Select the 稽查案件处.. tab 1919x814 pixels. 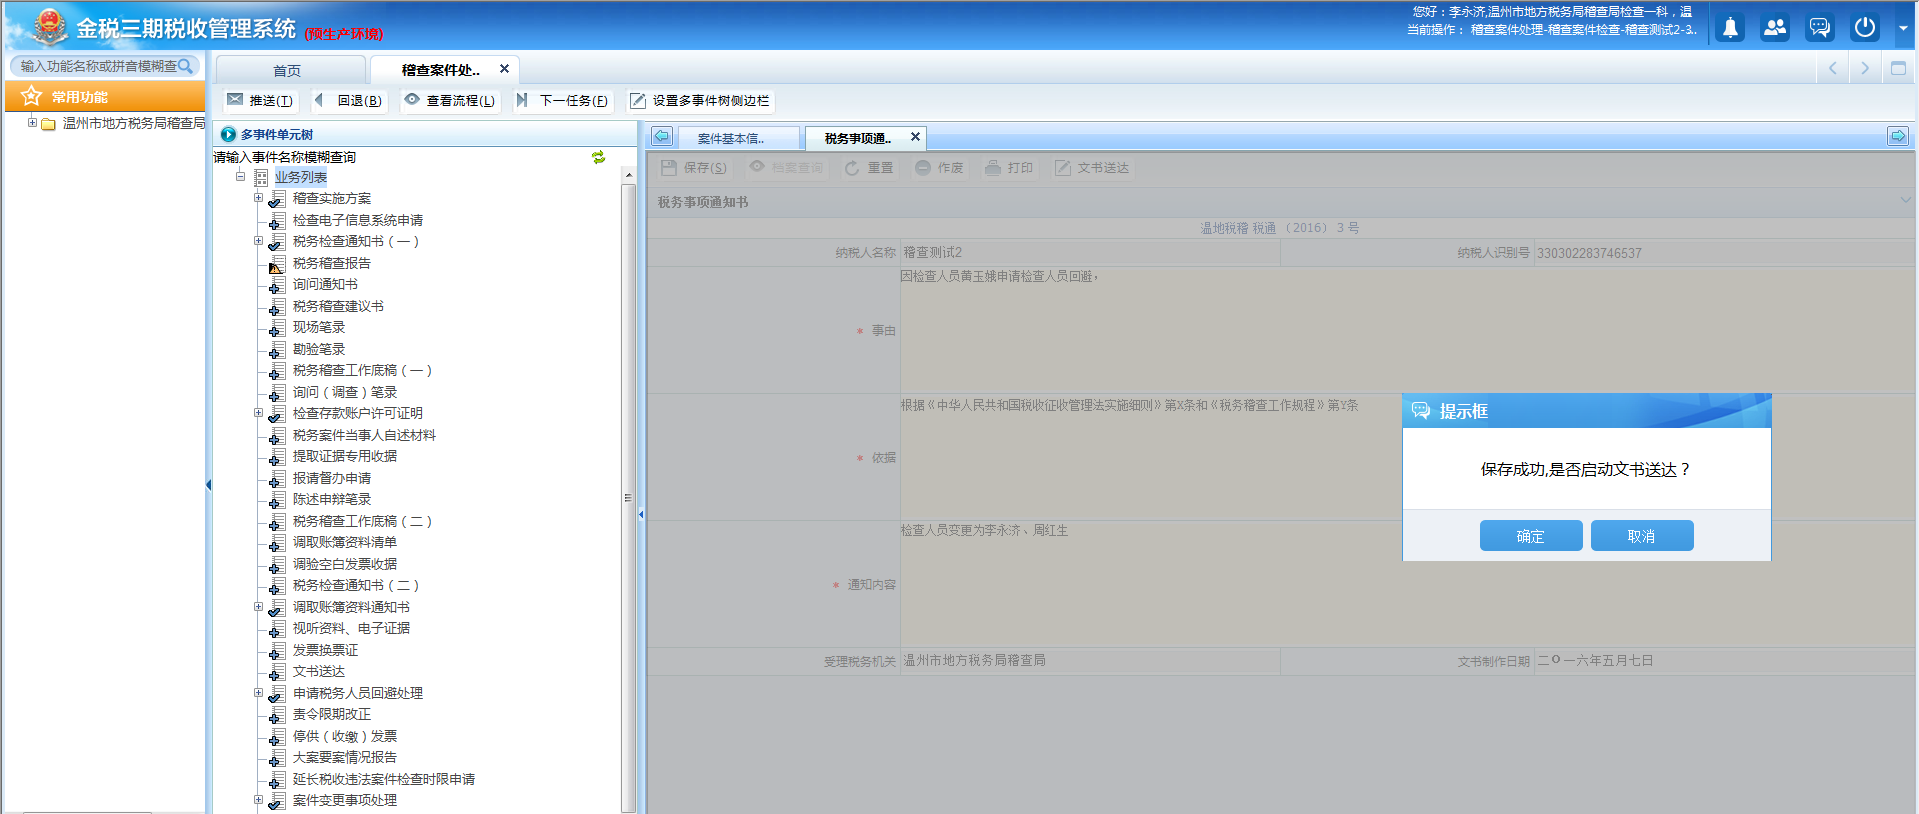[440, 70]
